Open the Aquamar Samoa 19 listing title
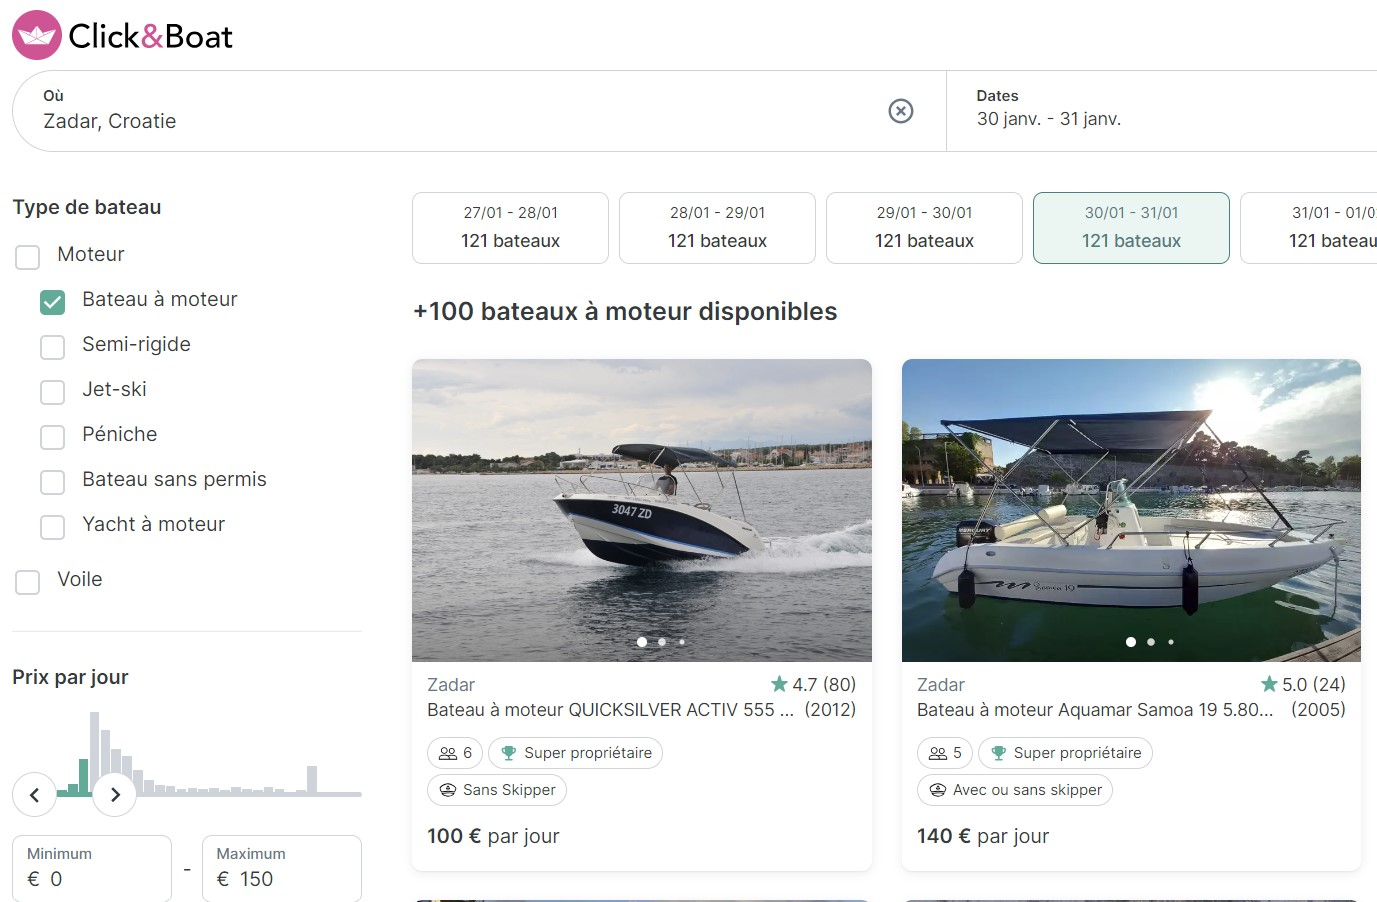Viewport: 1377px width, 902px height. 1095,710
